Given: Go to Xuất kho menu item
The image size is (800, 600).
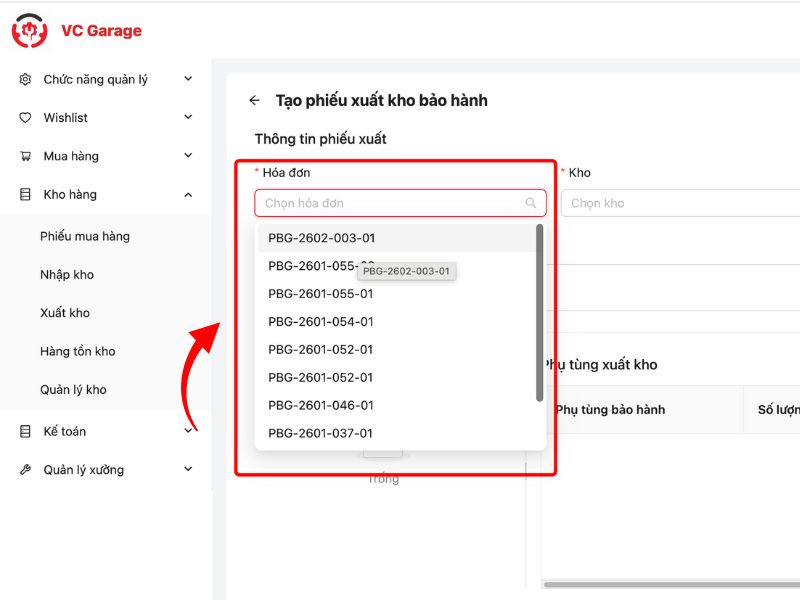Looking at the screenshot, I should [65, 313].
